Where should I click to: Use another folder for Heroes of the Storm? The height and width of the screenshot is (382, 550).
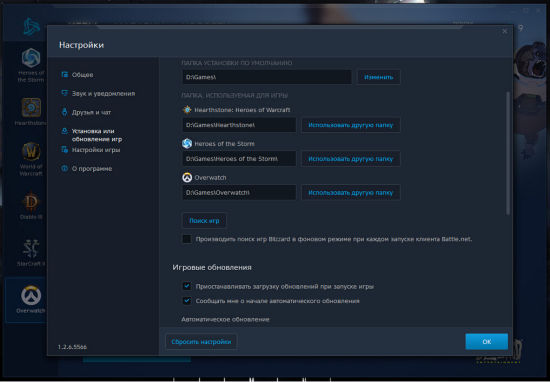350,159
